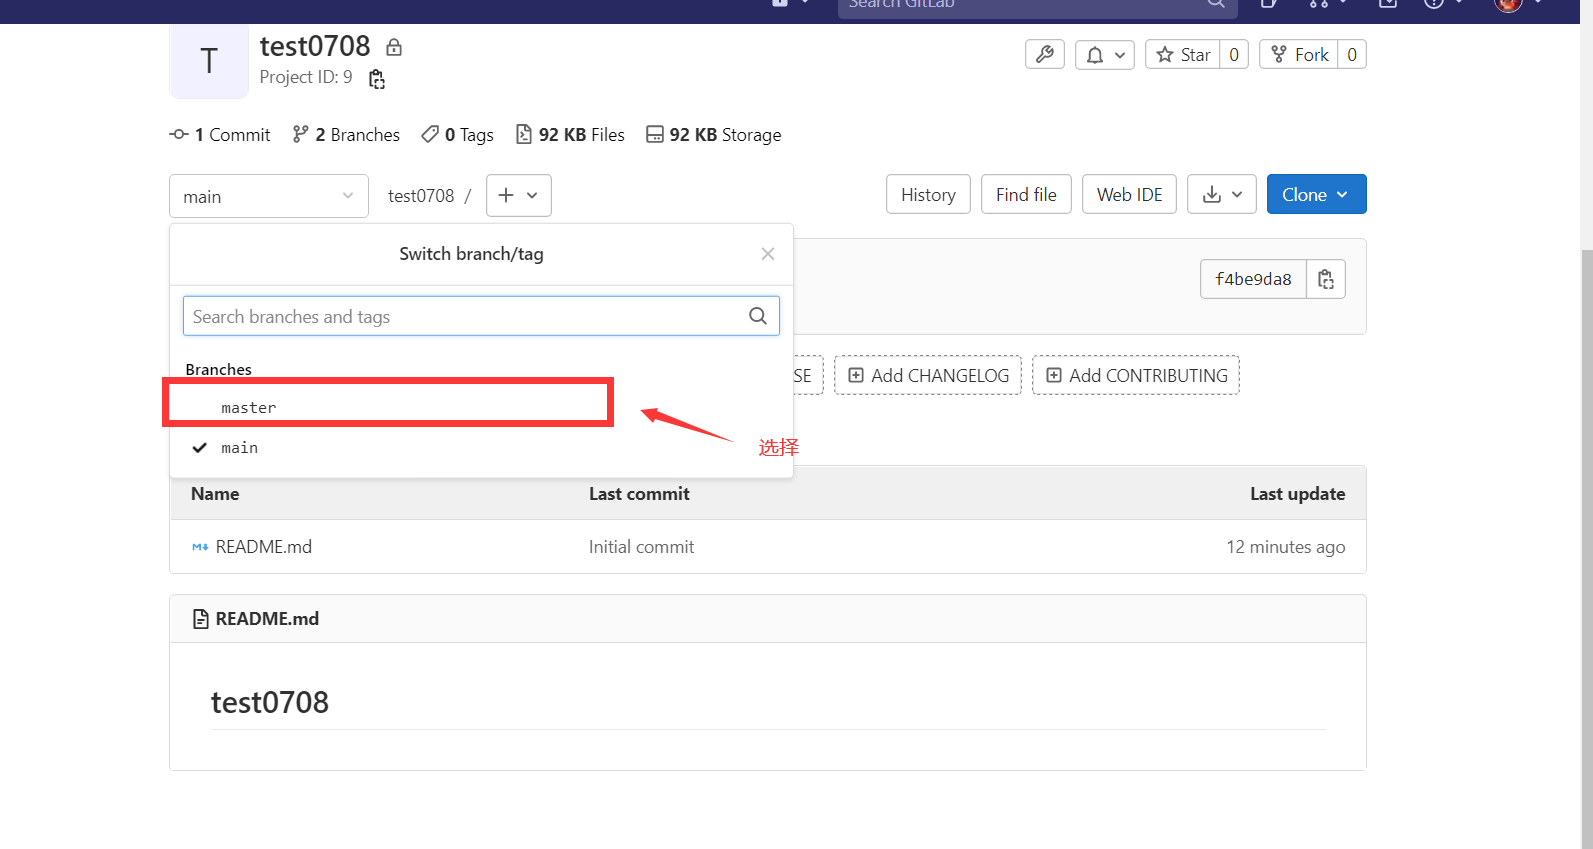The image size is (1593, 849).
Task: Click Add CHANGELOG
Action: 928,375
